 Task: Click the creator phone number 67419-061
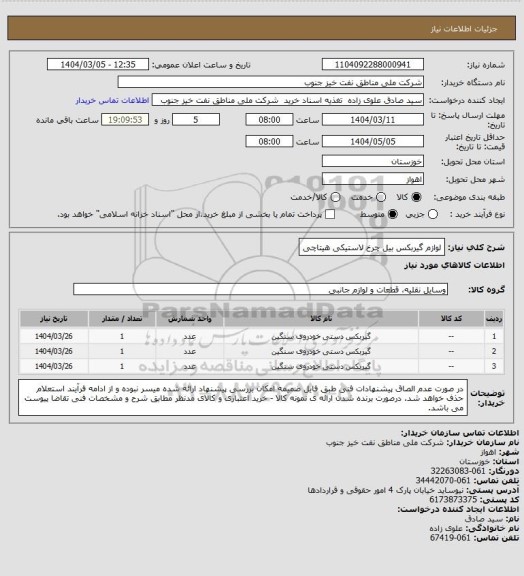coord(450,538)
